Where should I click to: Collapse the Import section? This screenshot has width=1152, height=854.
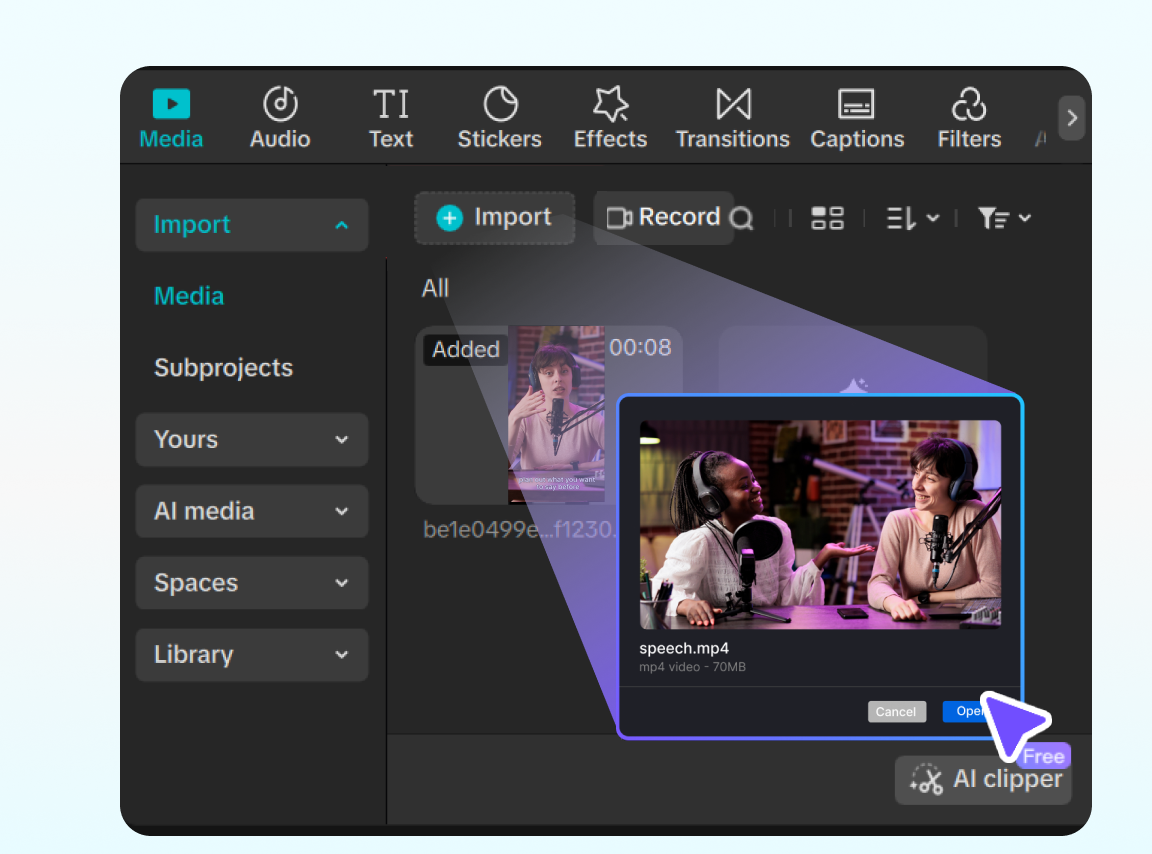click(251, 225)
